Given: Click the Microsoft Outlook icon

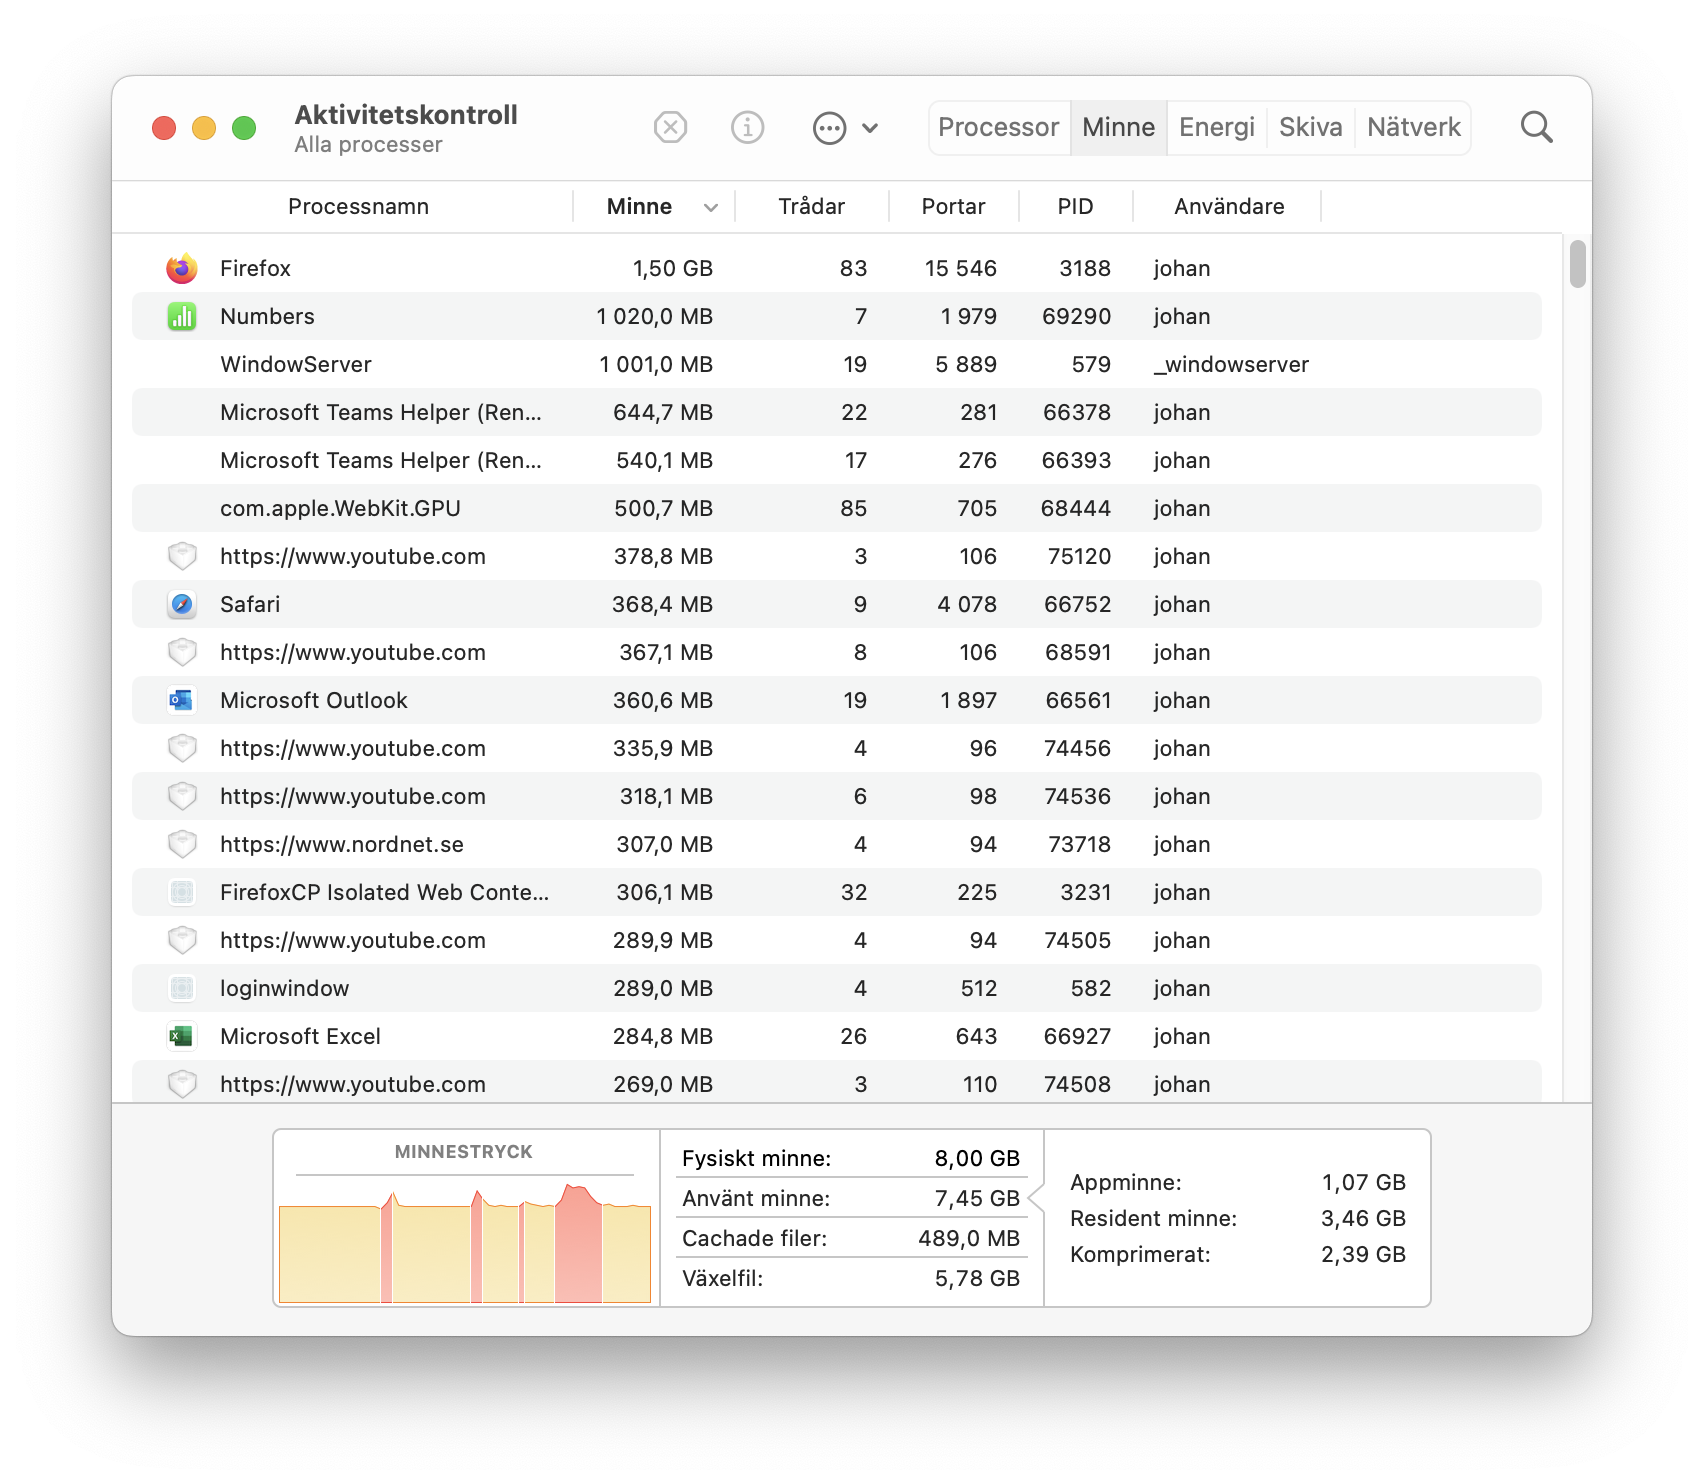Looking at the screenshot, I should 182,700.
